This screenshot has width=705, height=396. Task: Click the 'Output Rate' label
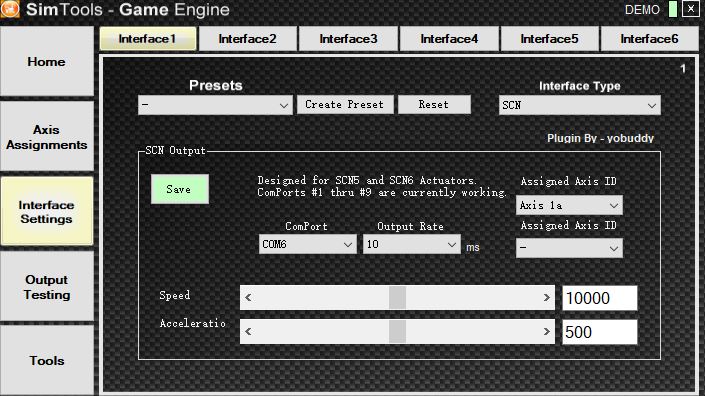(x=410, y=226)
